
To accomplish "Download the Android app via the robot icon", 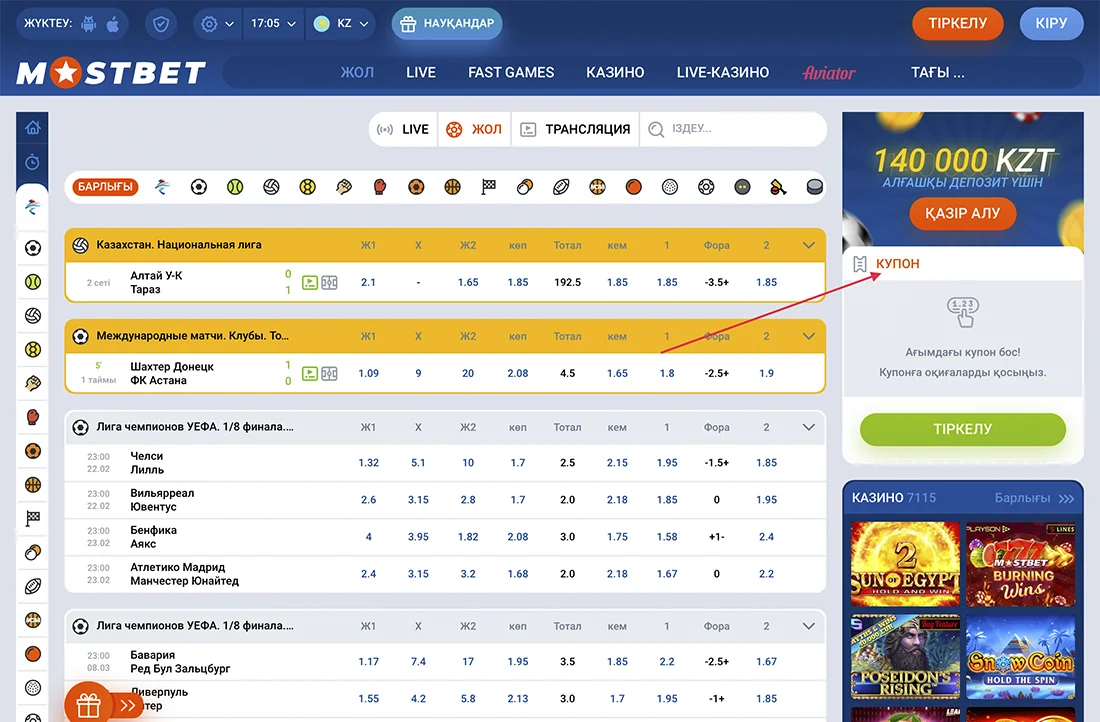I will 88,24.
